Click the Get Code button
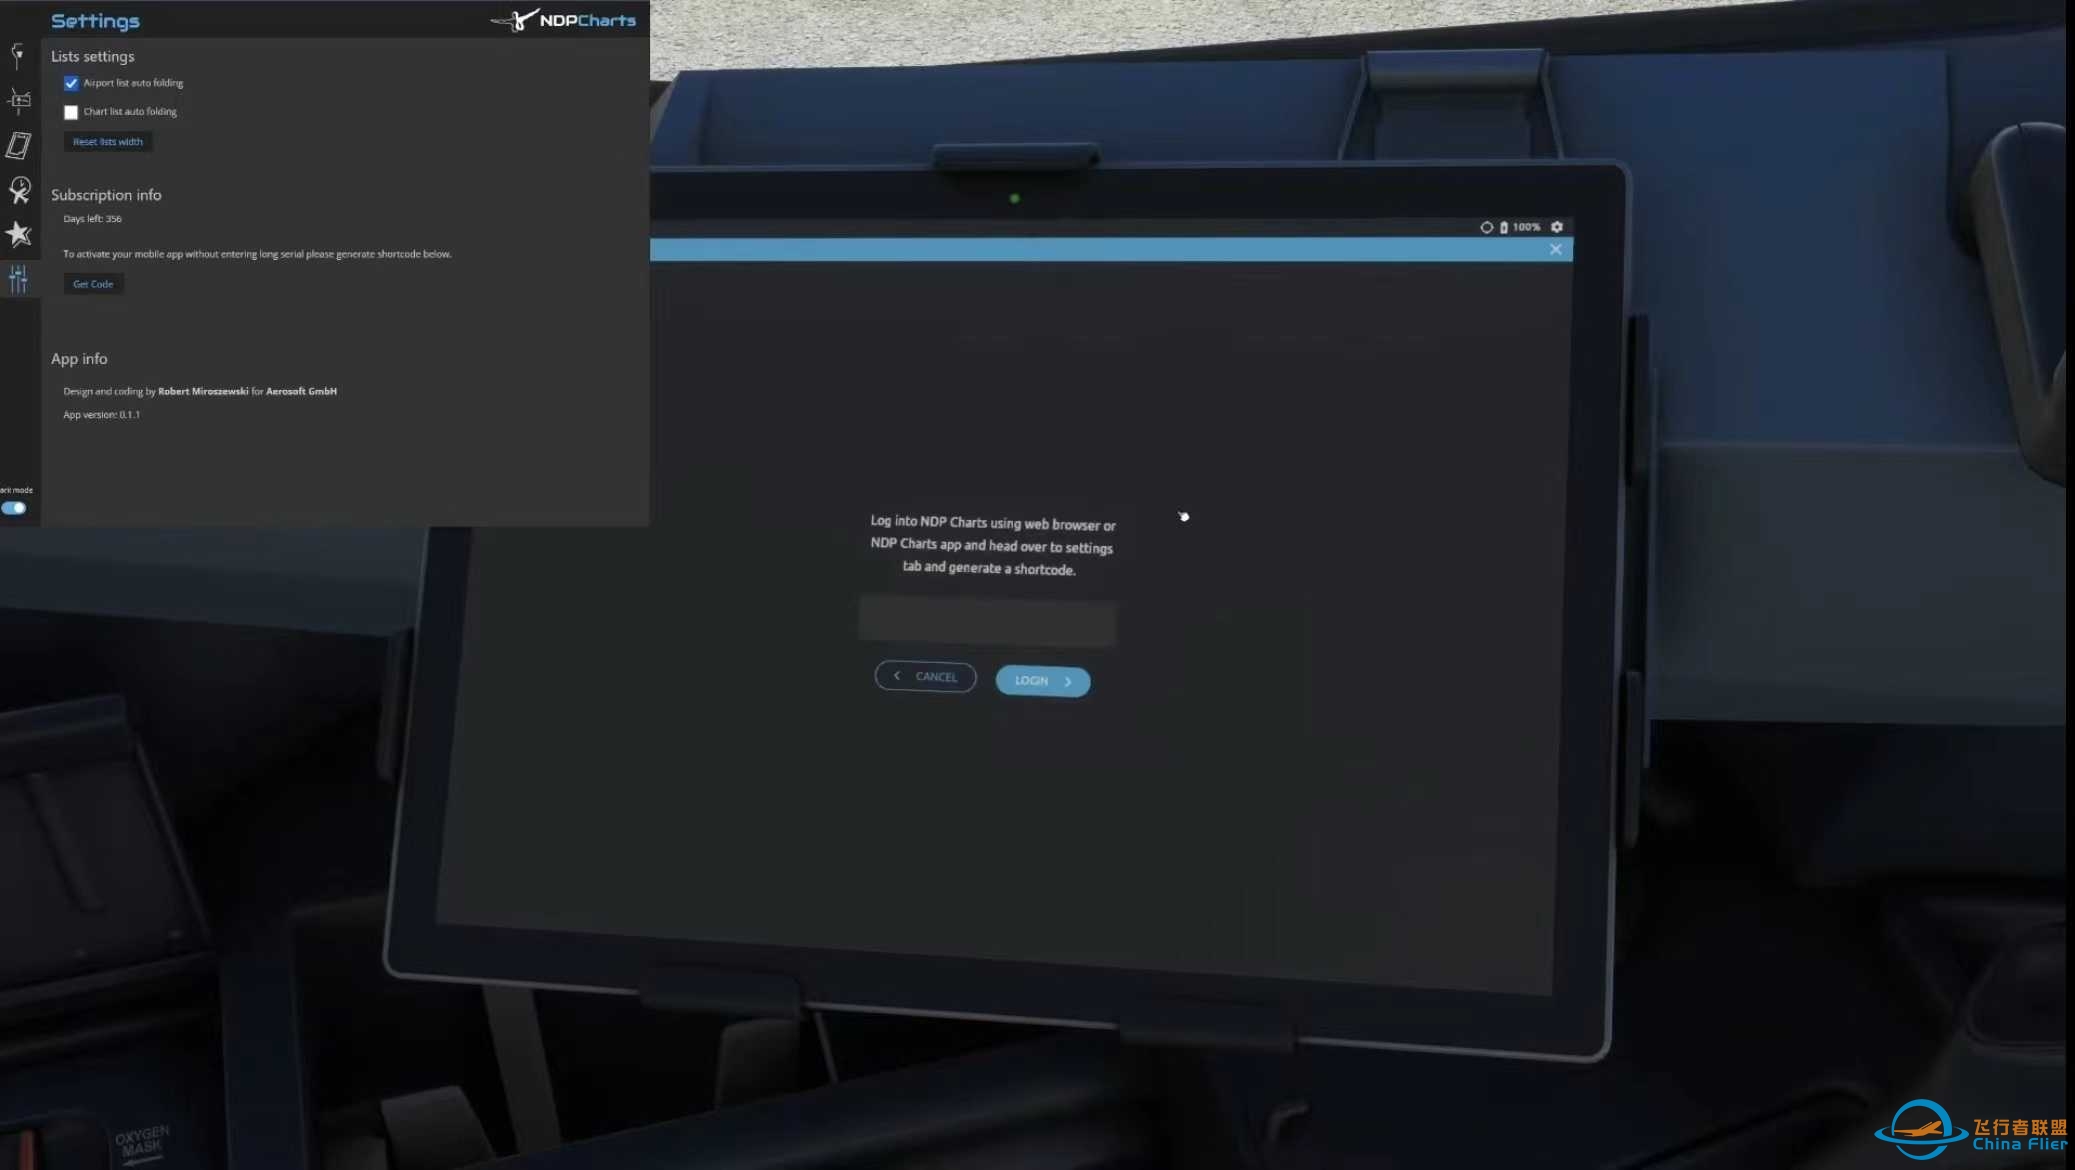Screen dimensions: 2075x1170 point(93,284)
